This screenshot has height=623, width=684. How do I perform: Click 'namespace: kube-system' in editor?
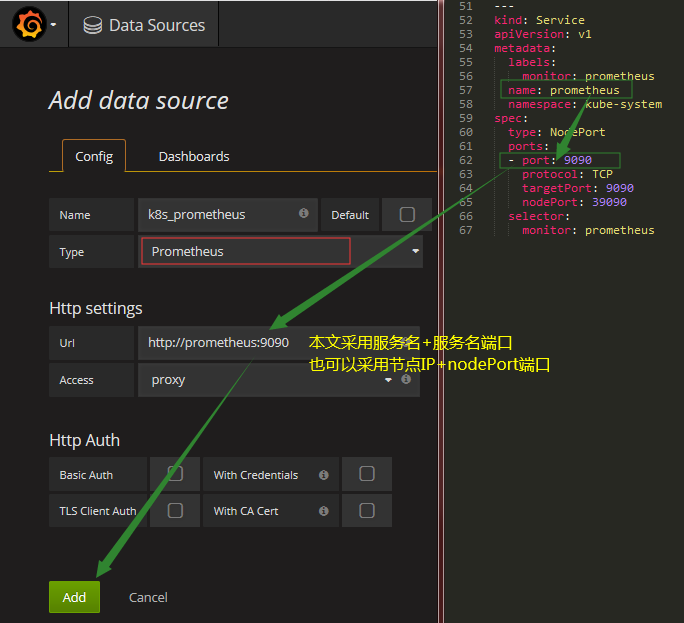(x=585, y=104)
